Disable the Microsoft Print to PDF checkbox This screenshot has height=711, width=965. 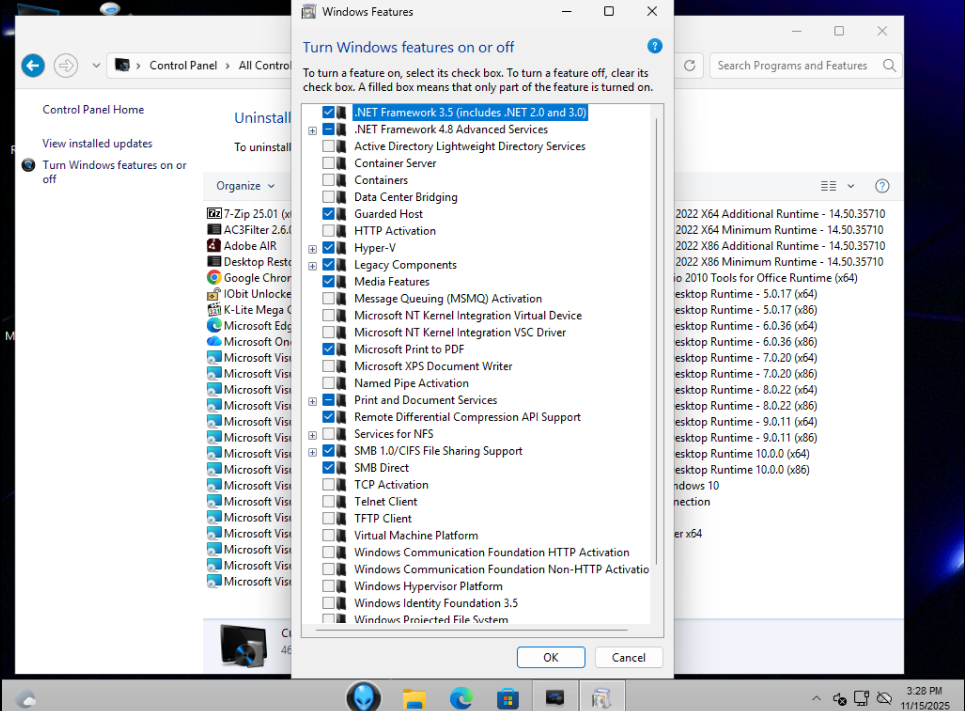329,350
